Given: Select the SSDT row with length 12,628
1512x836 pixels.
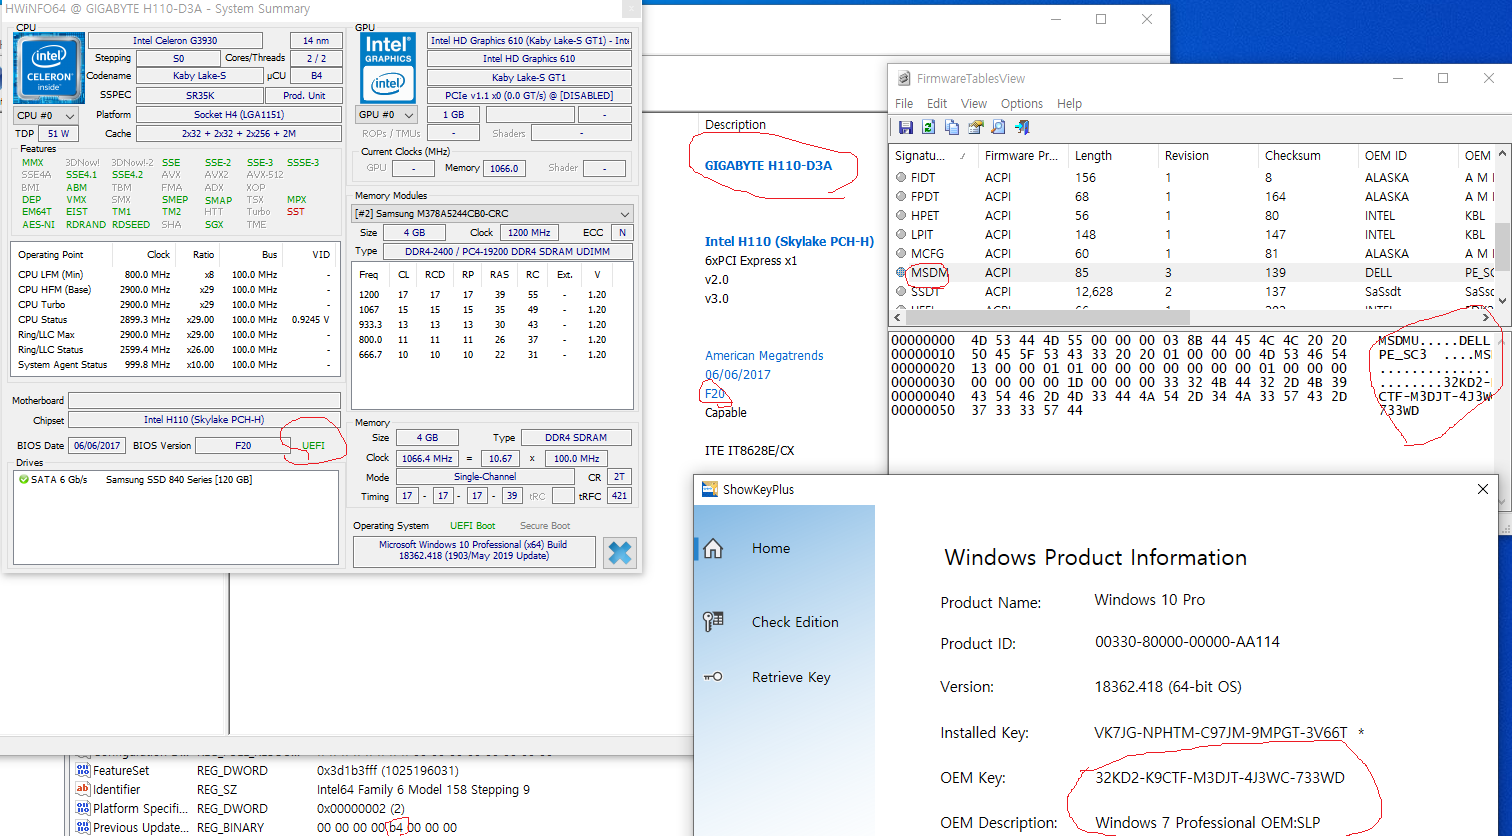Looking at the screenshot, I should point(1191,292).
